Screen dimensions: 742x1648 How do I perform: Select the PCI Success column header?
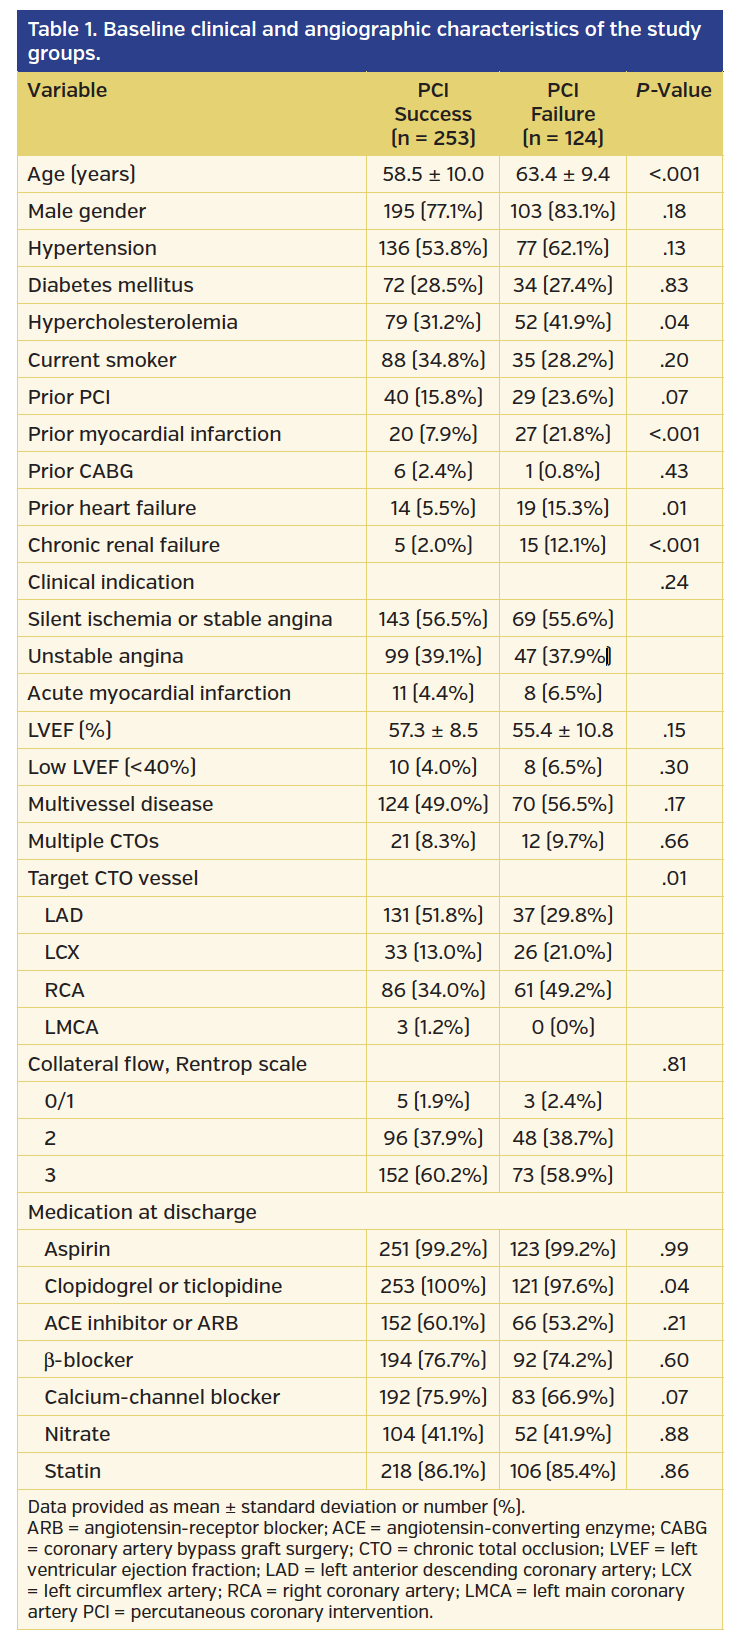point(433,114)
